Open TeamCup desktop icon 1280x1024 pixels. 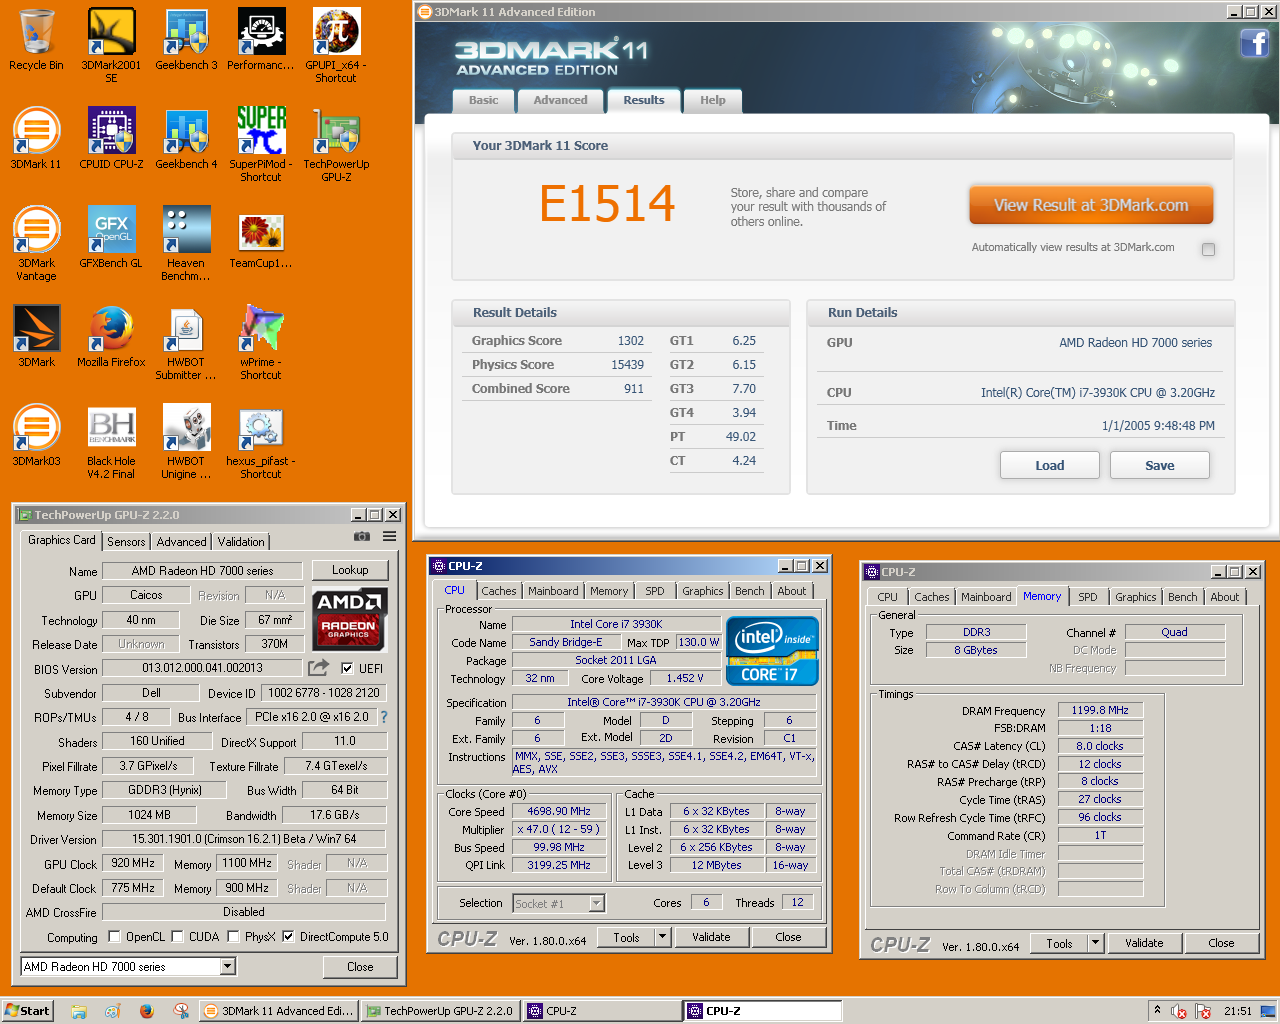261,238
